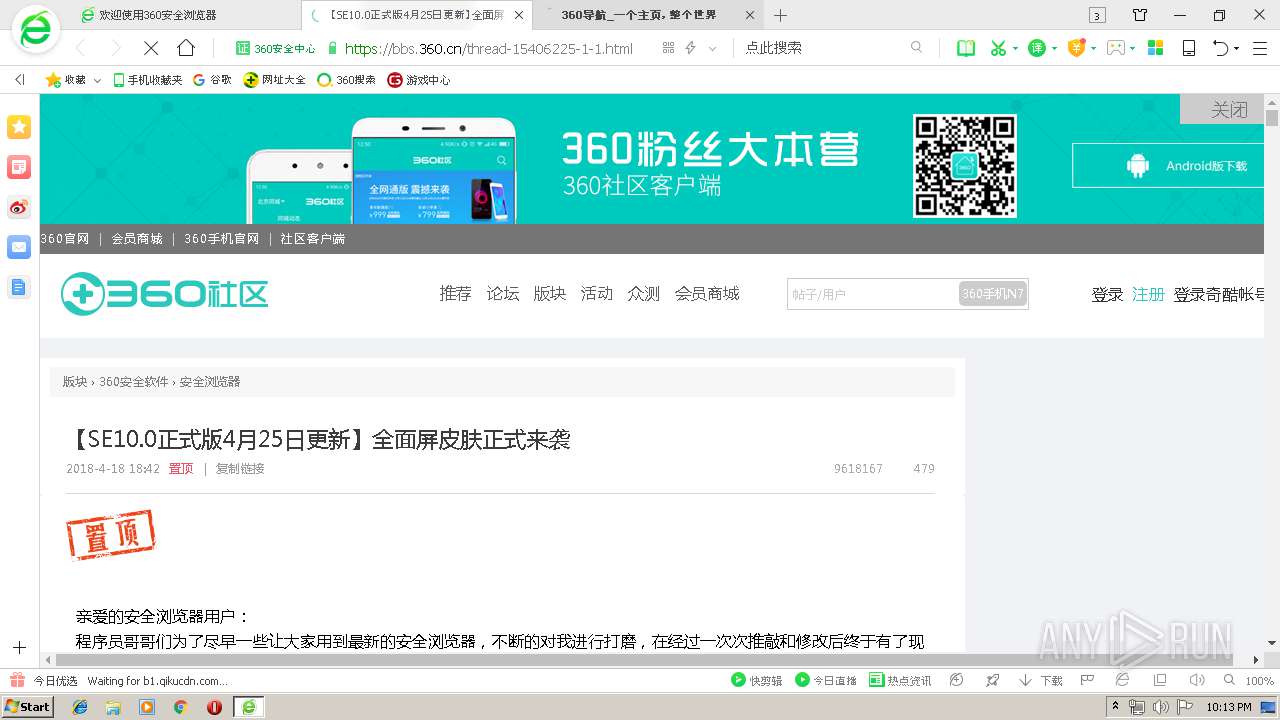1280x720 pixels.
Task: Open the mail sidebar icon
Action: pyautogui.click(x=19, y=247)
